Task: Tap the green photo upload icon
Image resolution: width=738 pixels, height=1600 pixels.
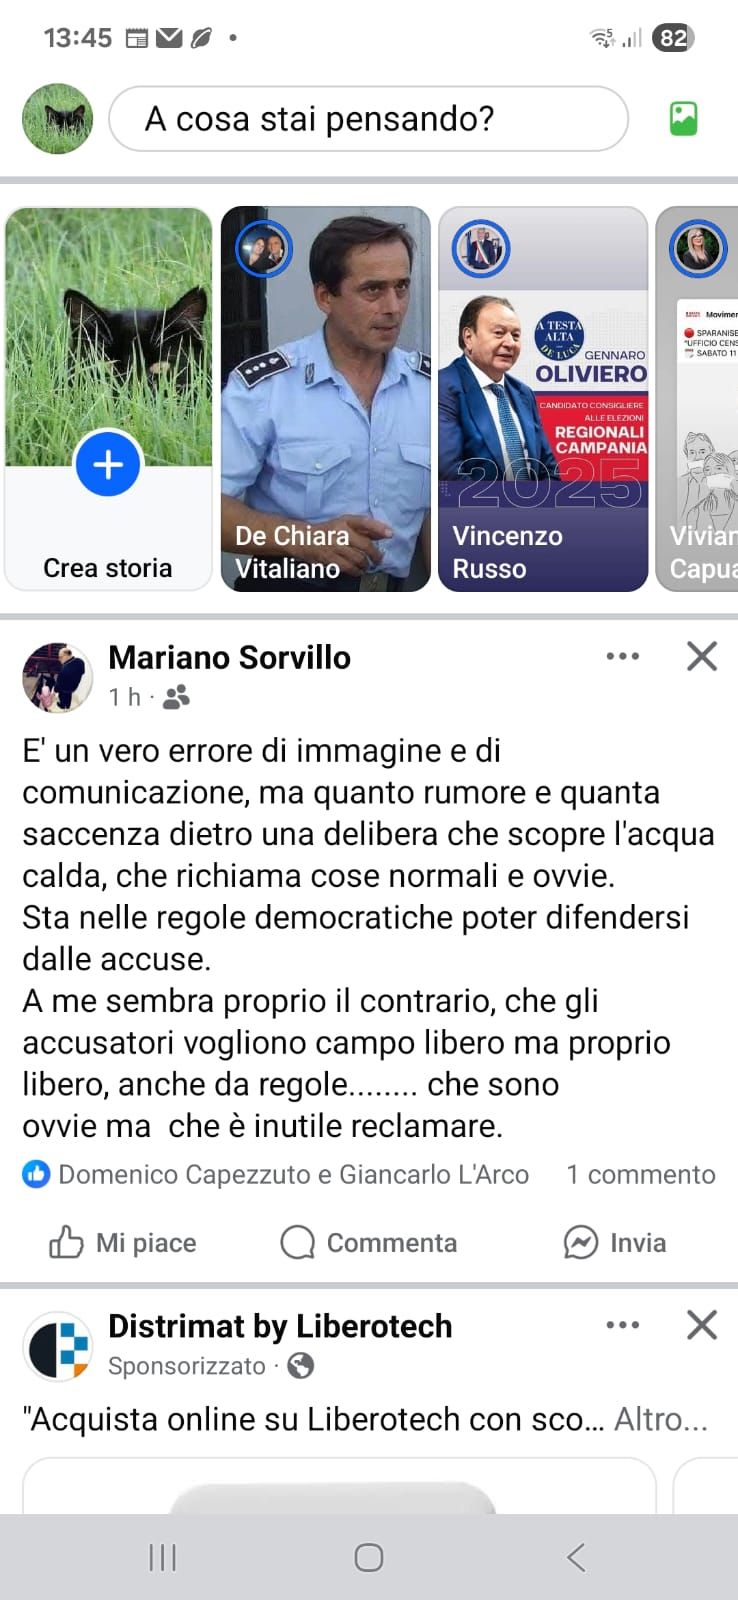Action: (683, 119)
